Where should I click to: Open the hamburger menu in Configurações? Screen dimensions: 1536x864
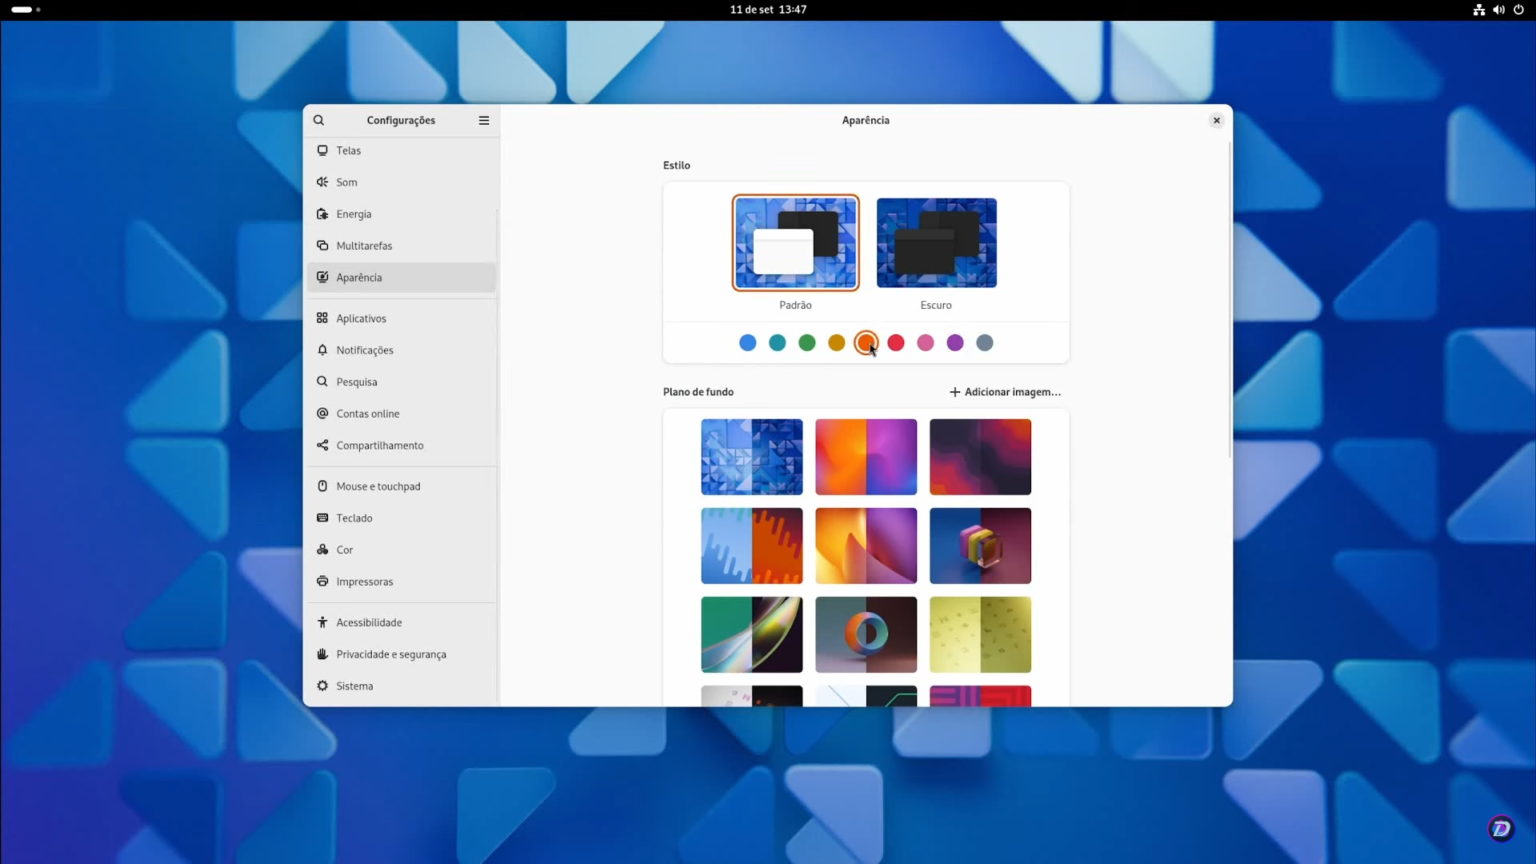tap(483, 120)
